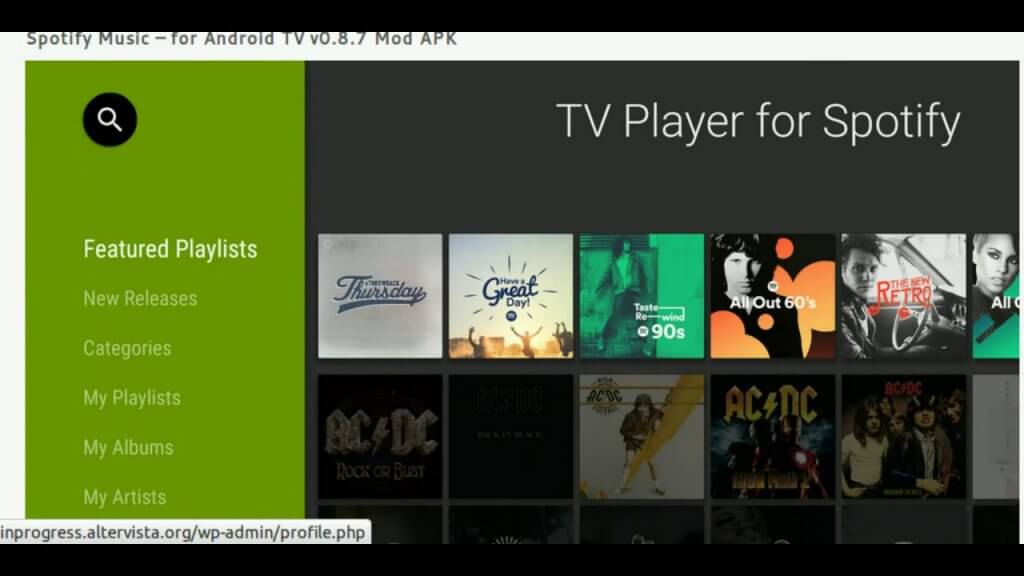Open New Releases from the sidebar
Screen dimensions: 1024x576
(x=140, y=298)
